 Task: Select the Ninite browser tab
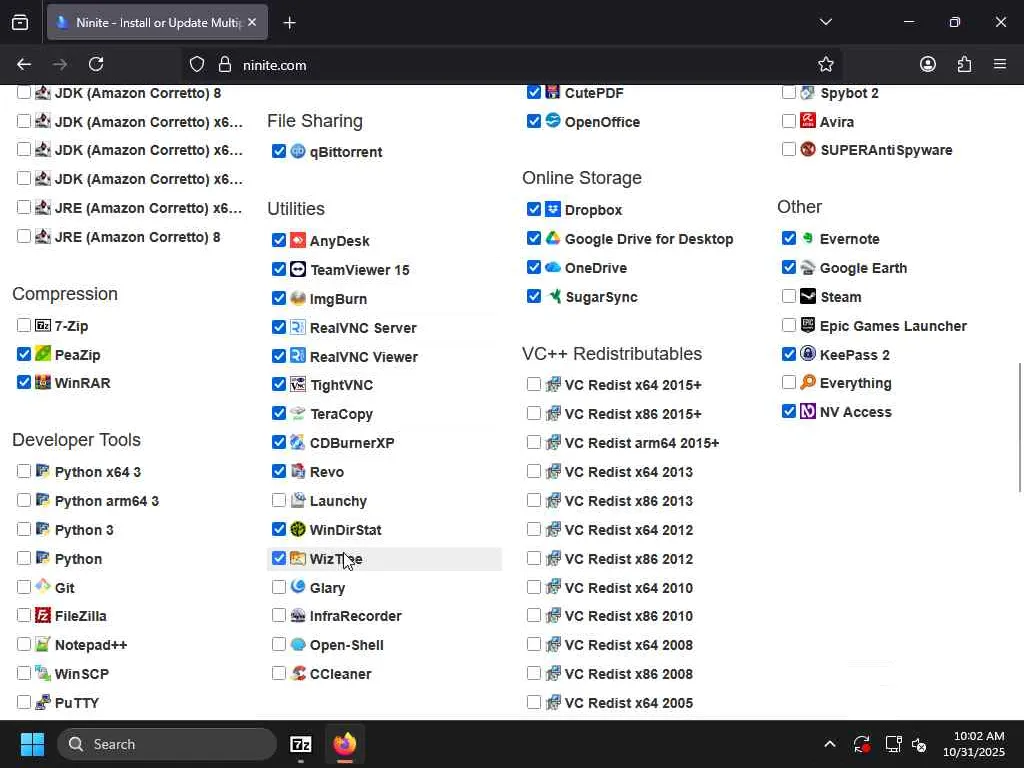click(x=157, y=22)
